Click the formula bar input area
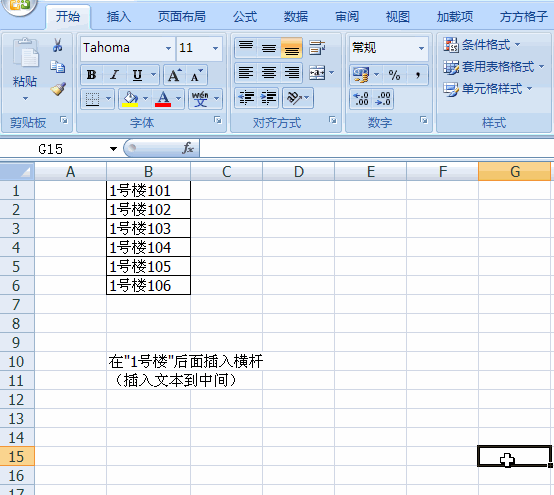554x495 pixels. (x=376, y=148)
